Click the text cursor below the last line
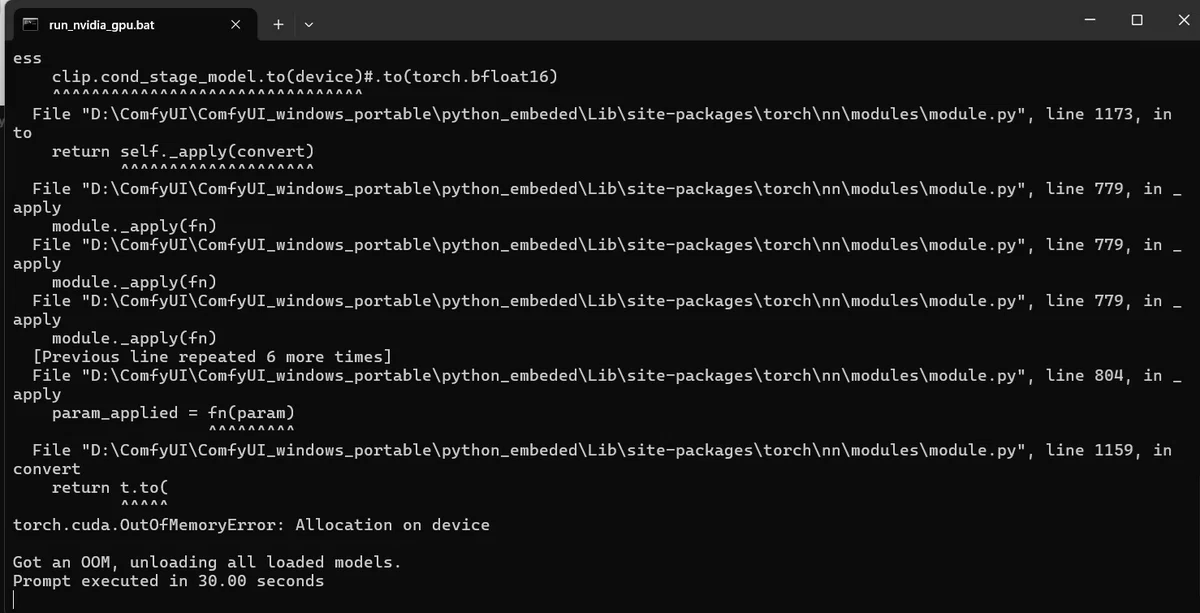Image resolution: width=1200 pixels, height=613 pixels. pos(14,599)
